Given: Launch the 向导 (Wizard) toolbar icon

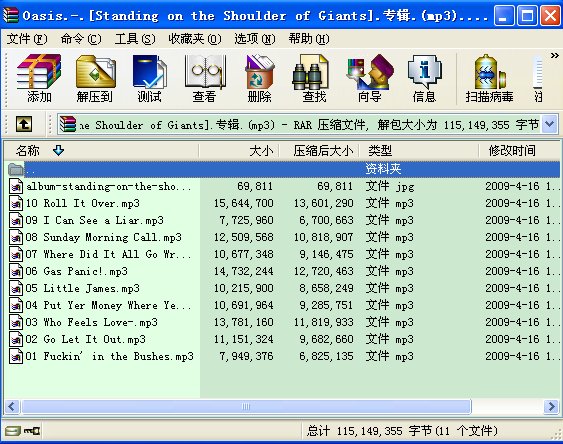Looking at the screenshot, I should [x=369, y=78].
